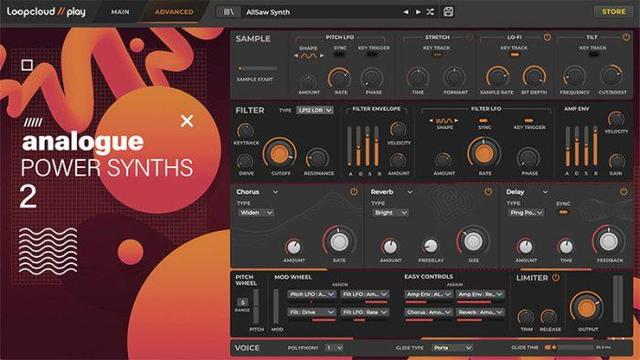The image size is (640, 360).
Task: Click the Loopcloud Play logo
Action: tap(46, 12)
